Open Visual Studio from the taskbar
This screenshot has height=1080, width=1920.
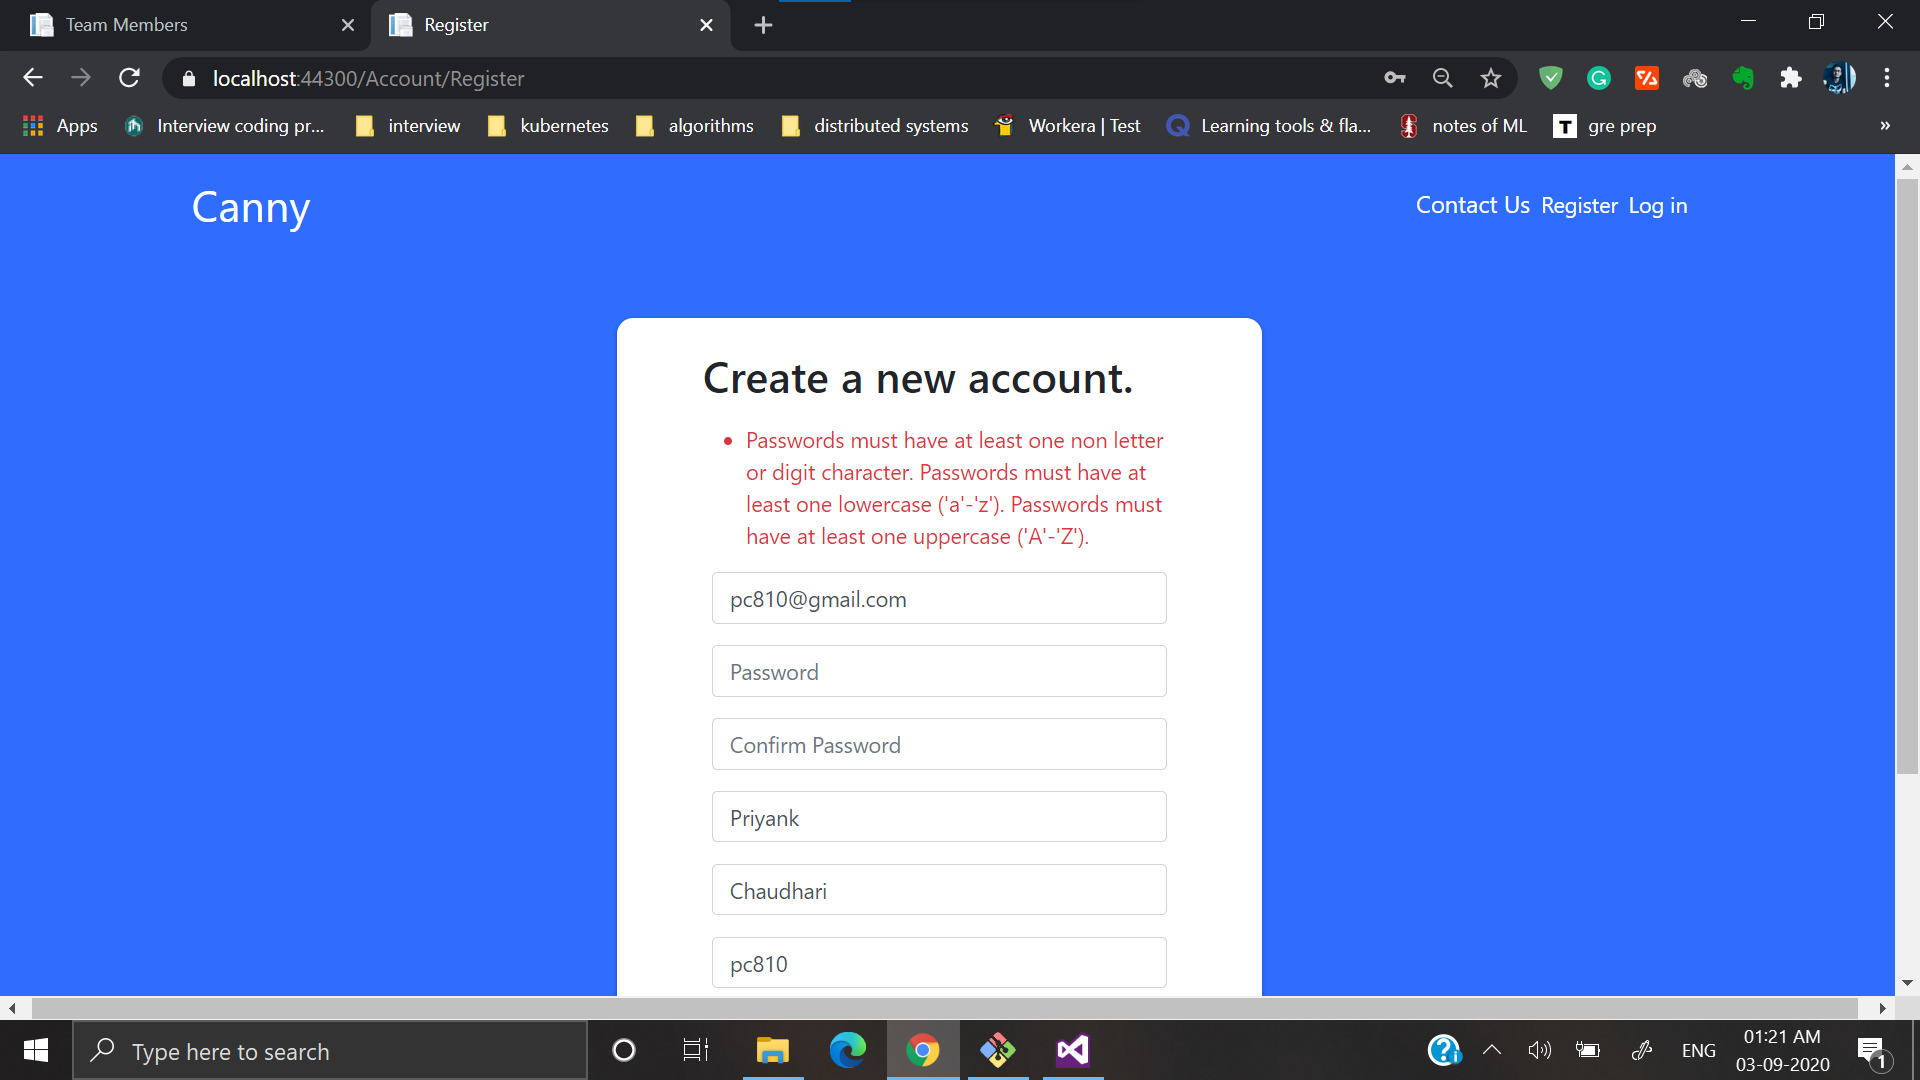point(1072,1050)
